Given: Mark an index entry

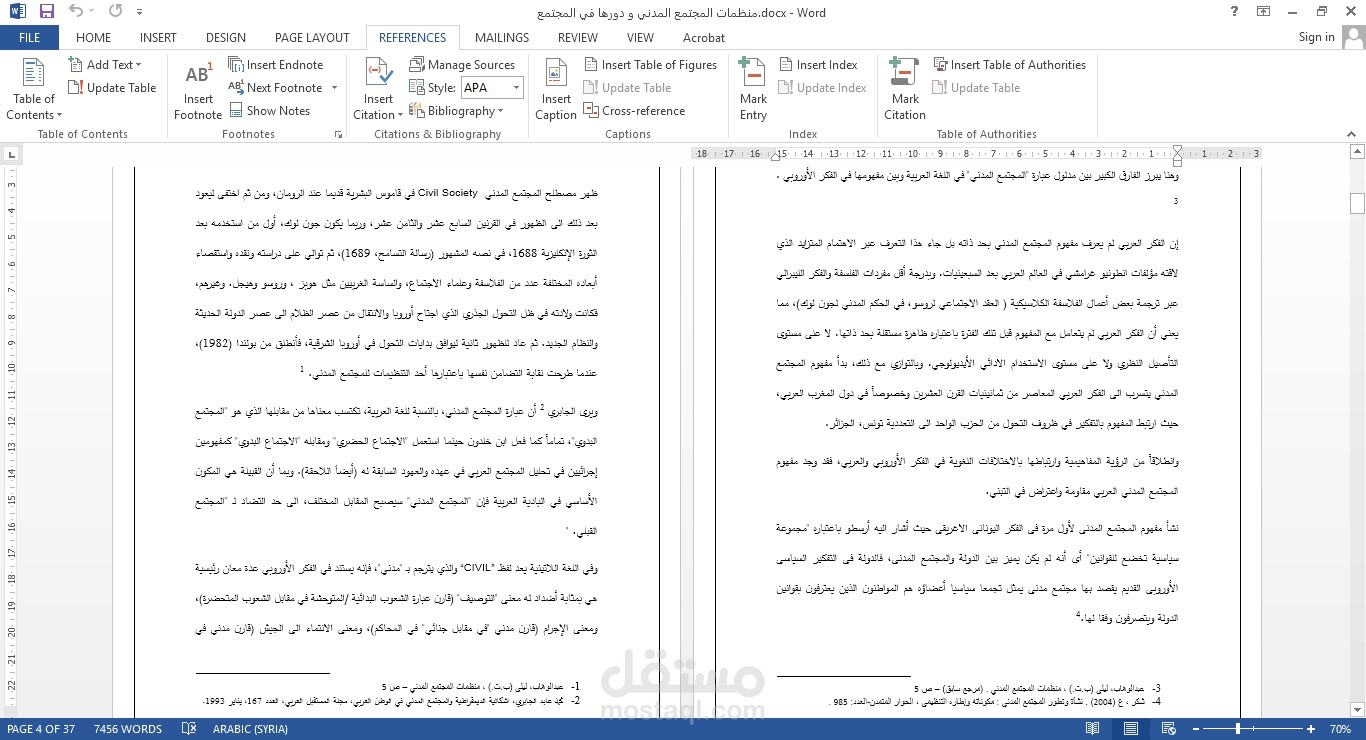Looking at the screenshot, I should 752,90.
